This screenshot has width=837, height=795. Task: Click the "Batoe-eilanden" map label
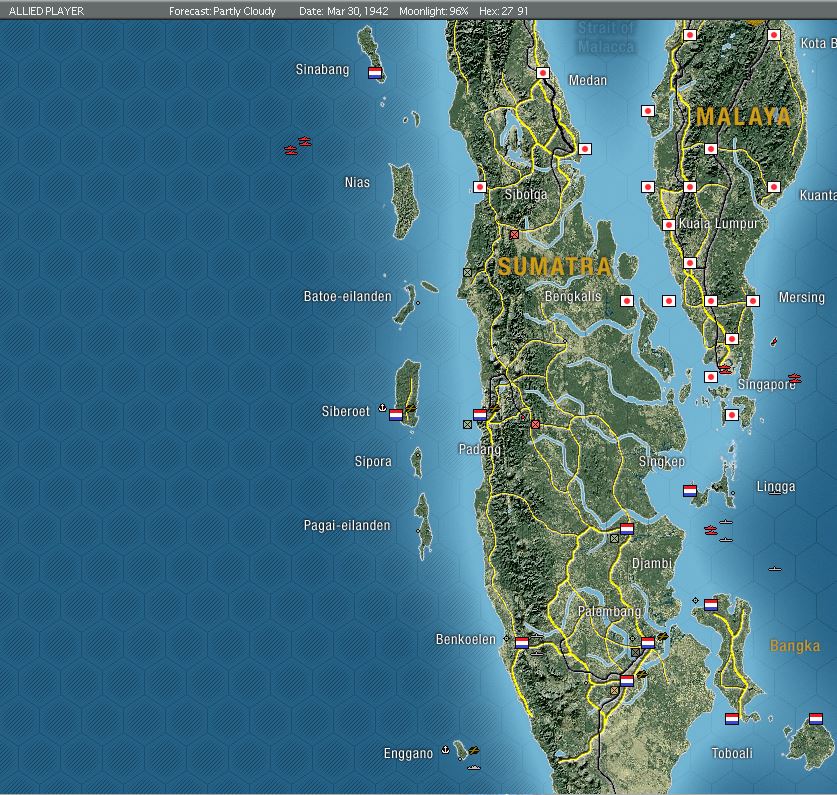[x=348, y=296]
